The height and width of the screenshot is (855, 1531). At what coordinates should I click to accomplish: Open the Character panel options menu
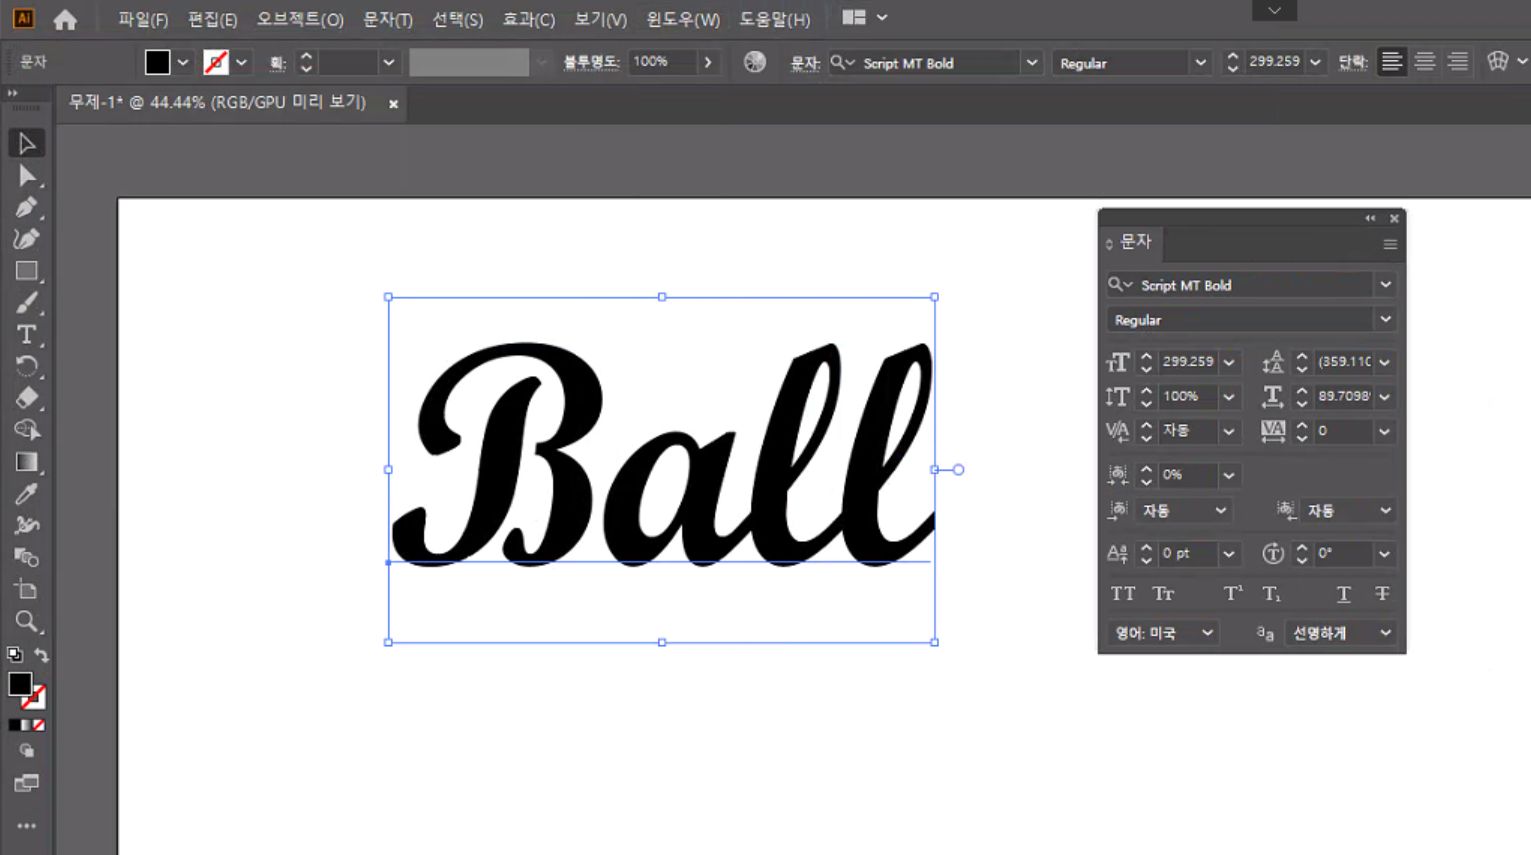1390,244
